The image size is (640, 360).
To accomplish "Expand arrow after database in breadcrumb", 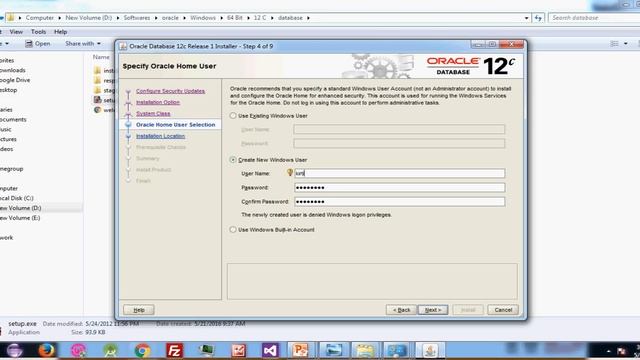I will 308,18.
